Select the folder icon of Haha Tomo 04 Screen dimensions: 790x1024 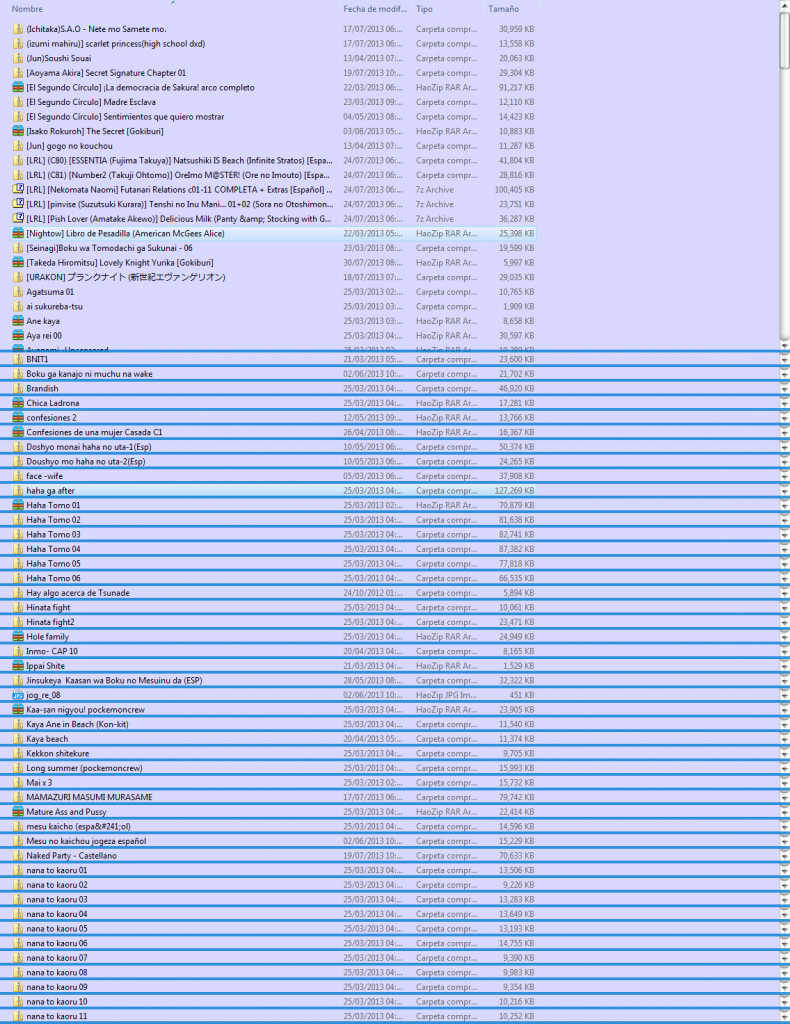pyautogui.click(x=18, y=549)
